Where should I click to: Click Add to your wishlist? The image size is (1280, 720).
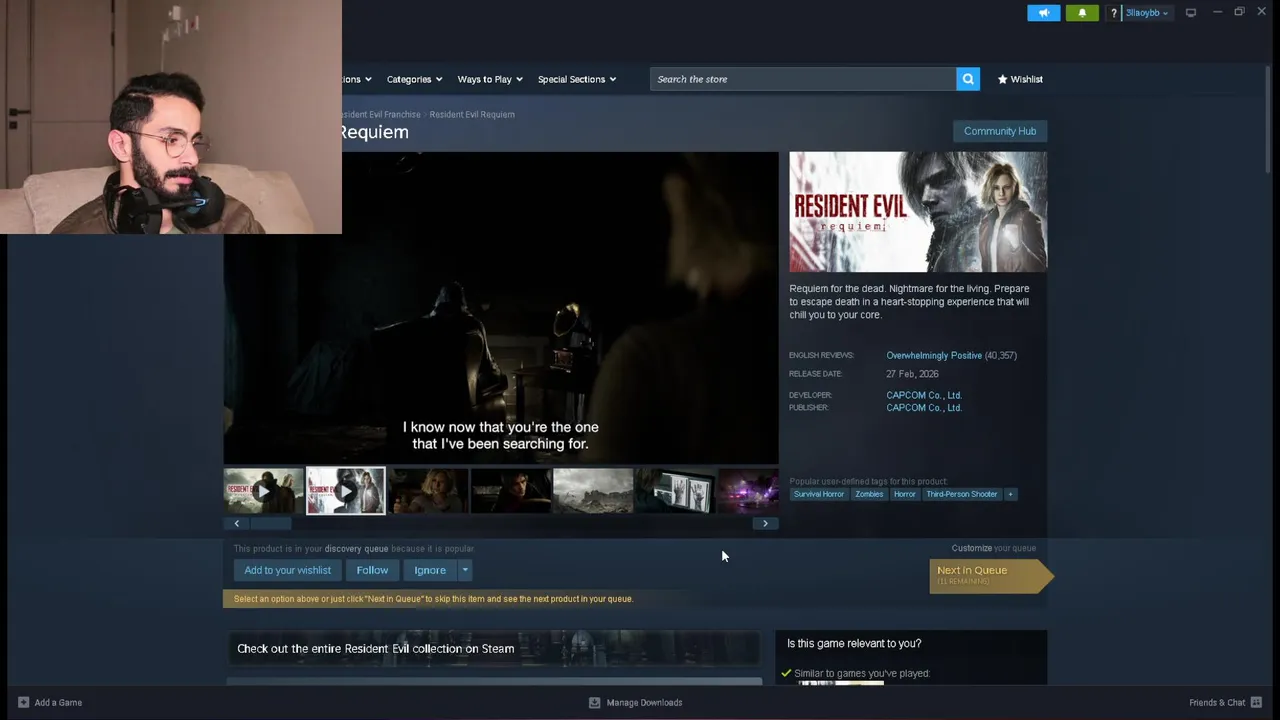click(287, 570)
